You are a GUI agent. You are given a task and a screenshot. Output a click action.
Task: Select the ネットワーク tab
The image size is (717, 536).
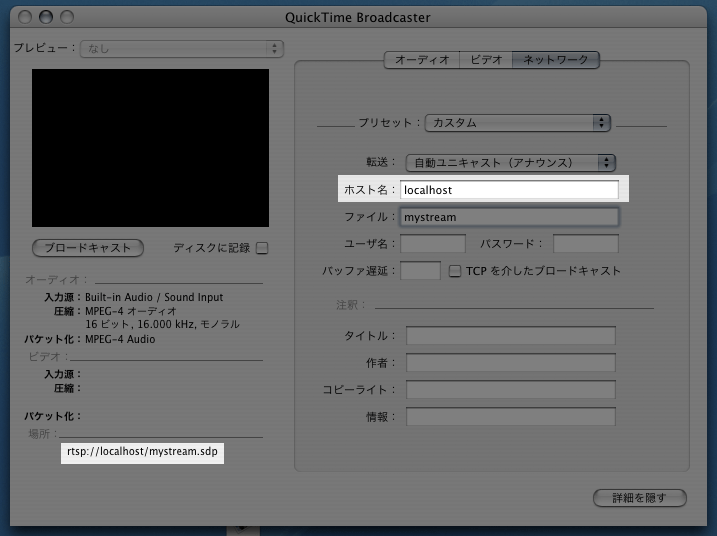point(556,60)
